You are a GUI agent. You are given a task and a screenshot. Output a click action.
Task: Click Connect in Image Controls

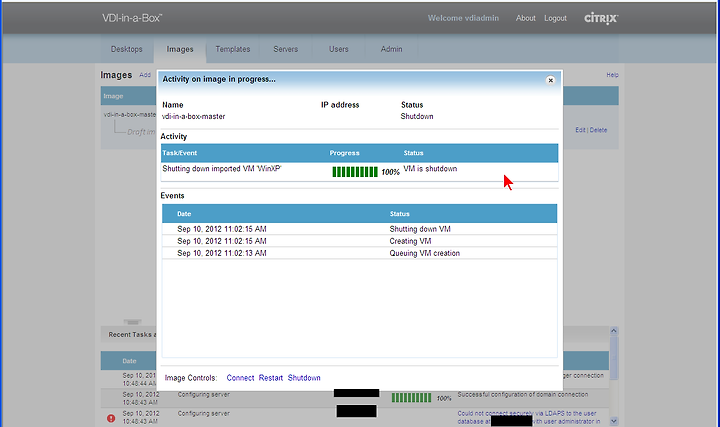click(x=240, y=378)
